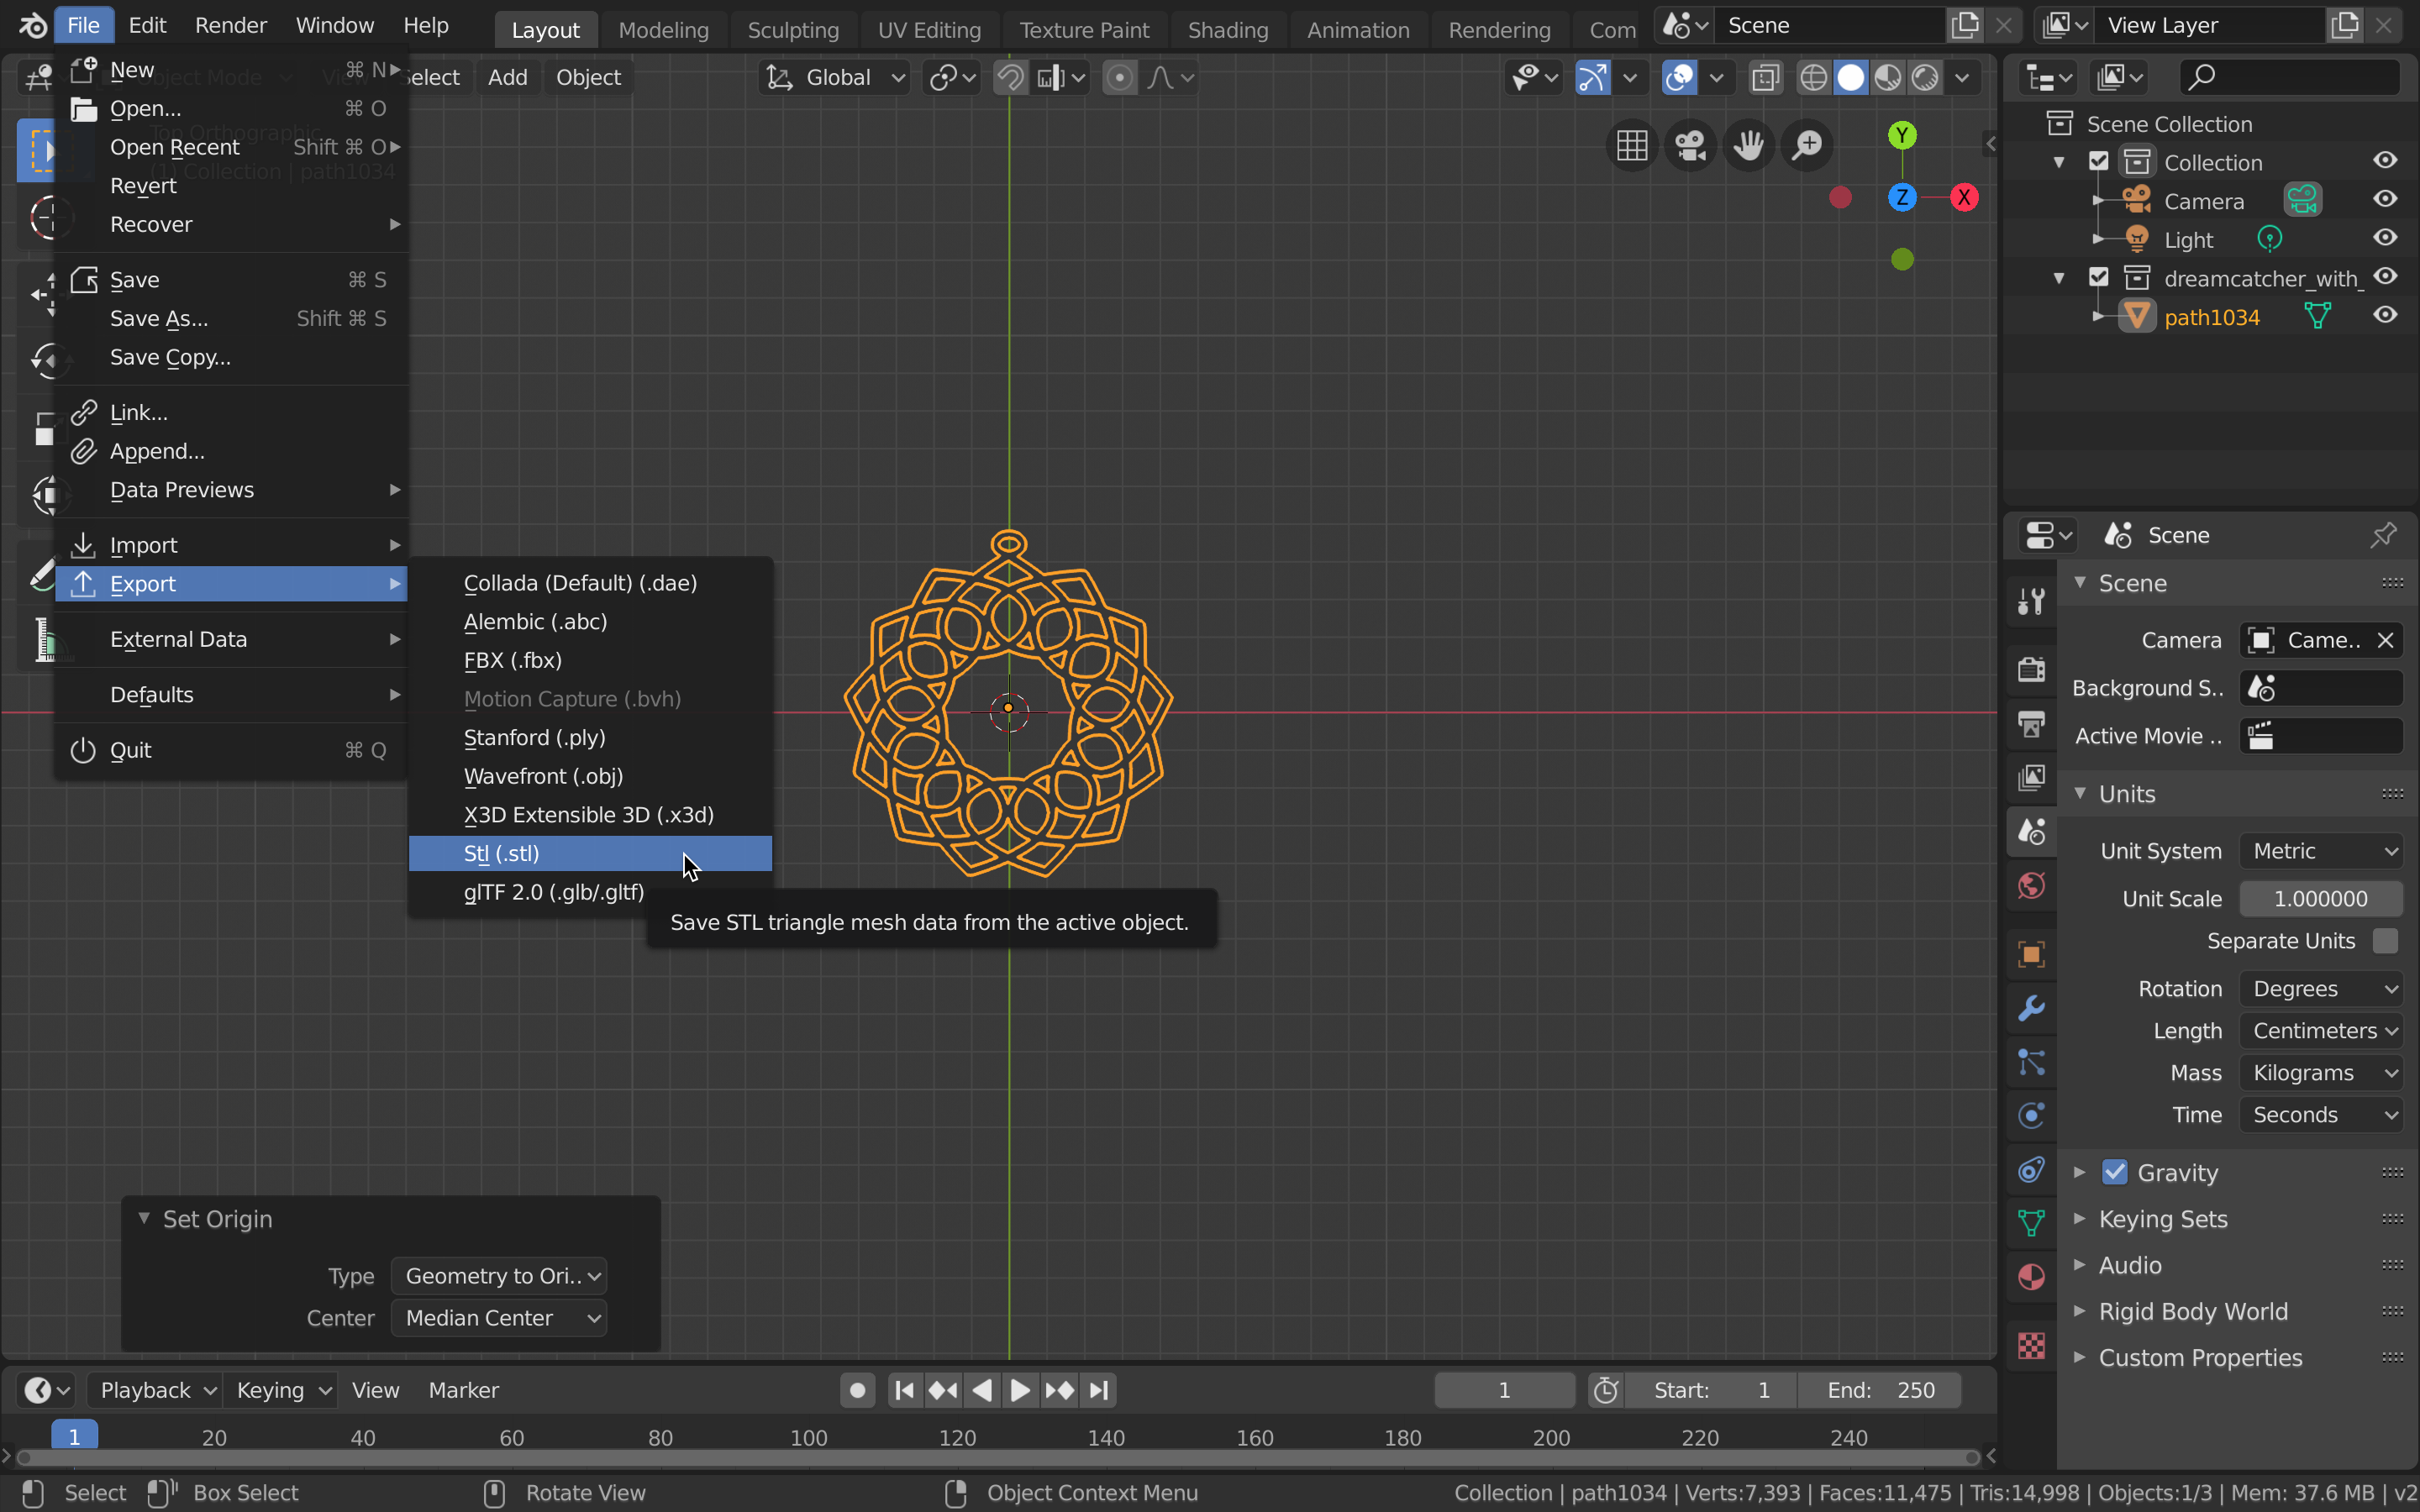This screenshot has width=2420, height=1512.
Task: Open the Set Origin Type dropdown
Action: (x=499, y=1276)
